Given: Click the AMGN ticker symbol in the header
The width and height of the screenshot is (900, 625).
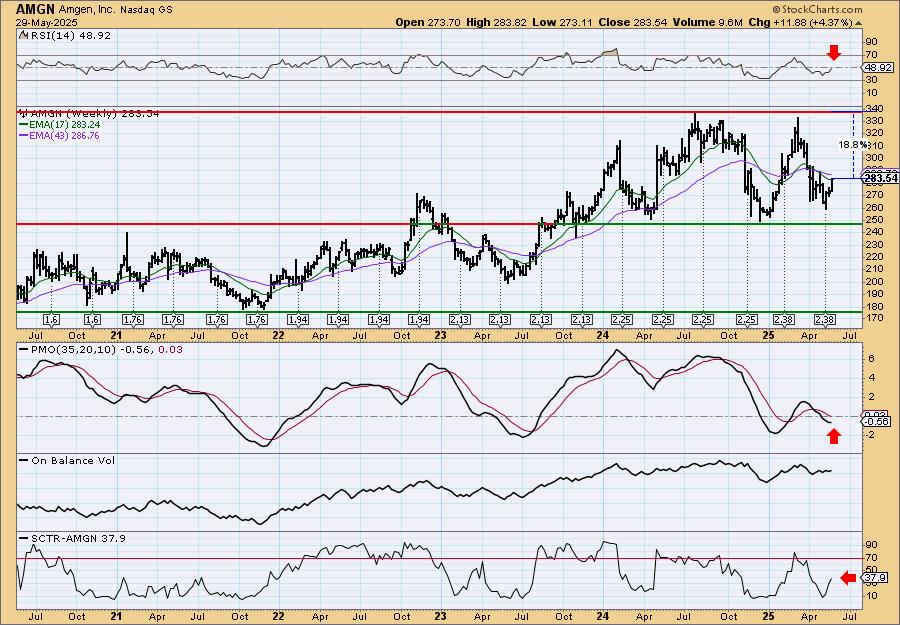Looking at the screenshot, I should coord(35,9).
